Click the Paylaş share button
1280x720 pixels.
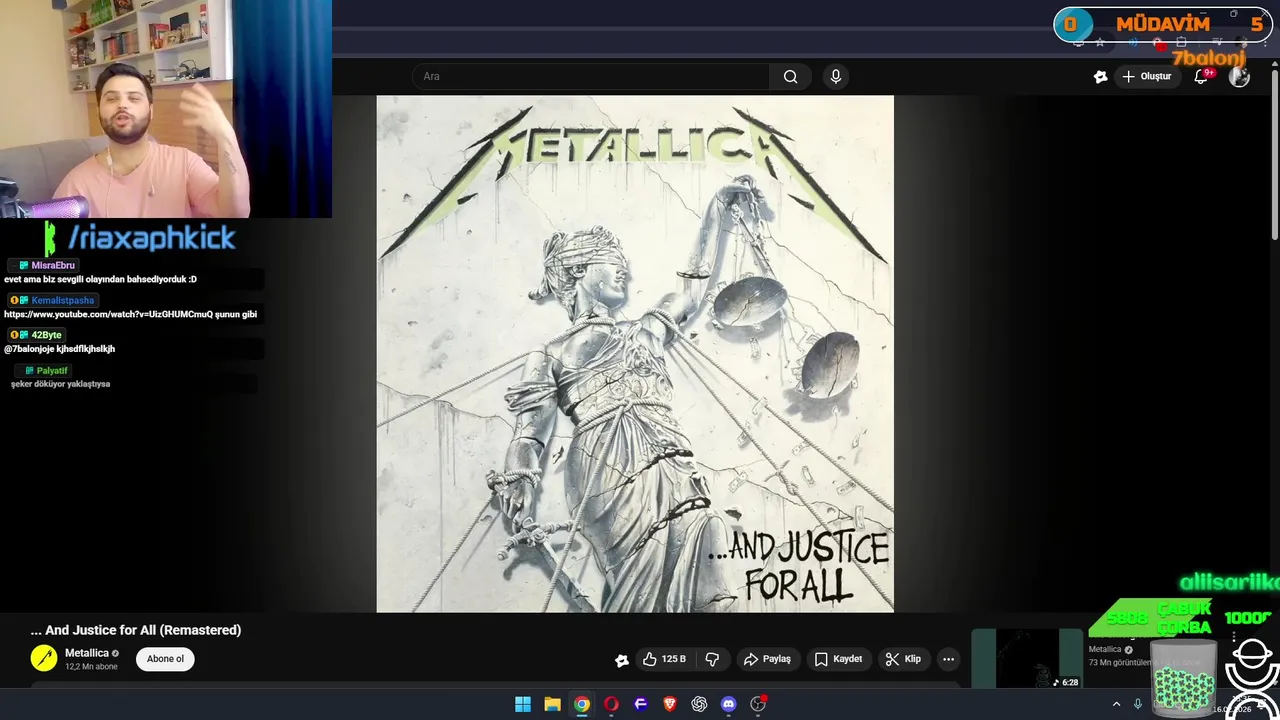coord(767,659)
